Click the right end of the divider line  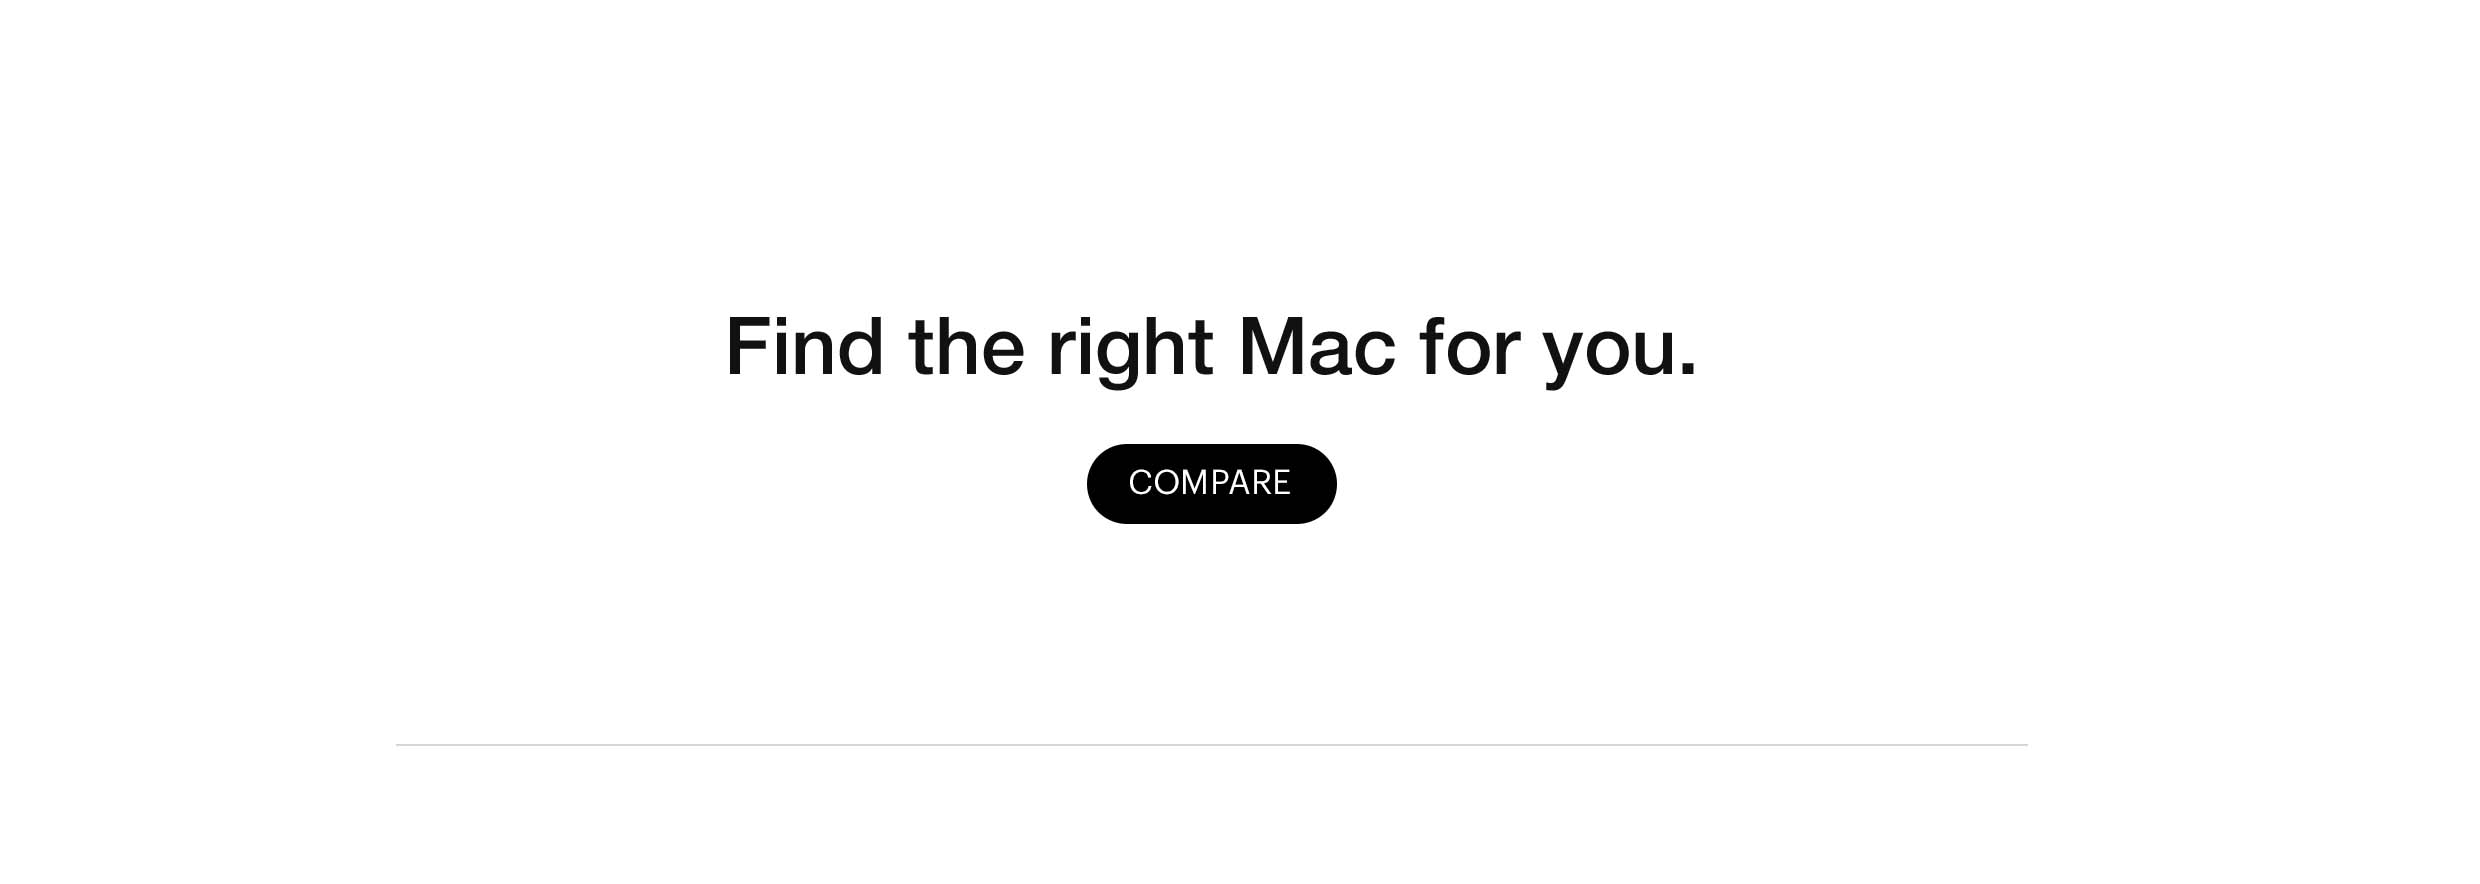click(x=2022, y=745)
